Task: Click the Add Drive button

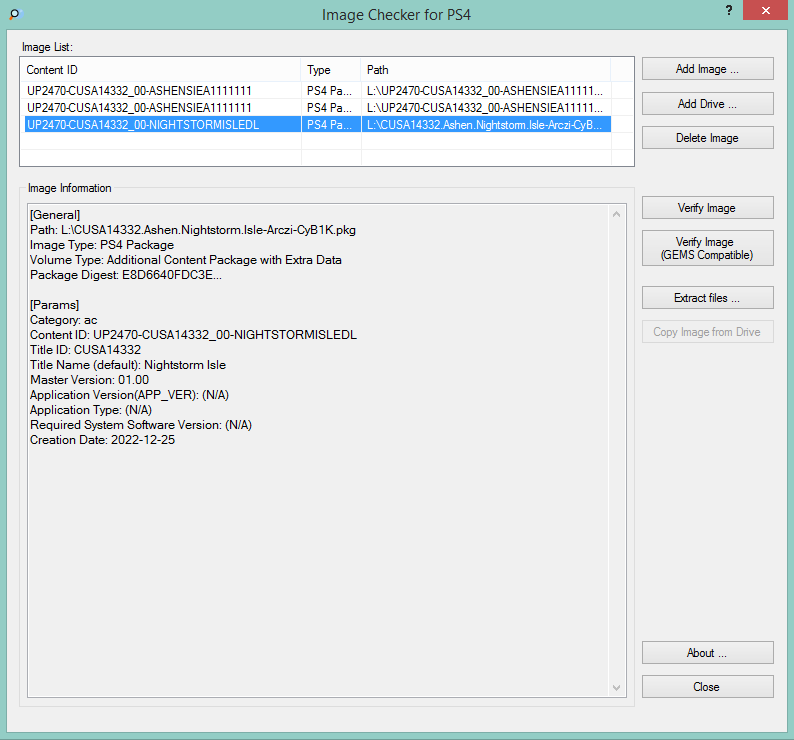Action: pos(707,104)
